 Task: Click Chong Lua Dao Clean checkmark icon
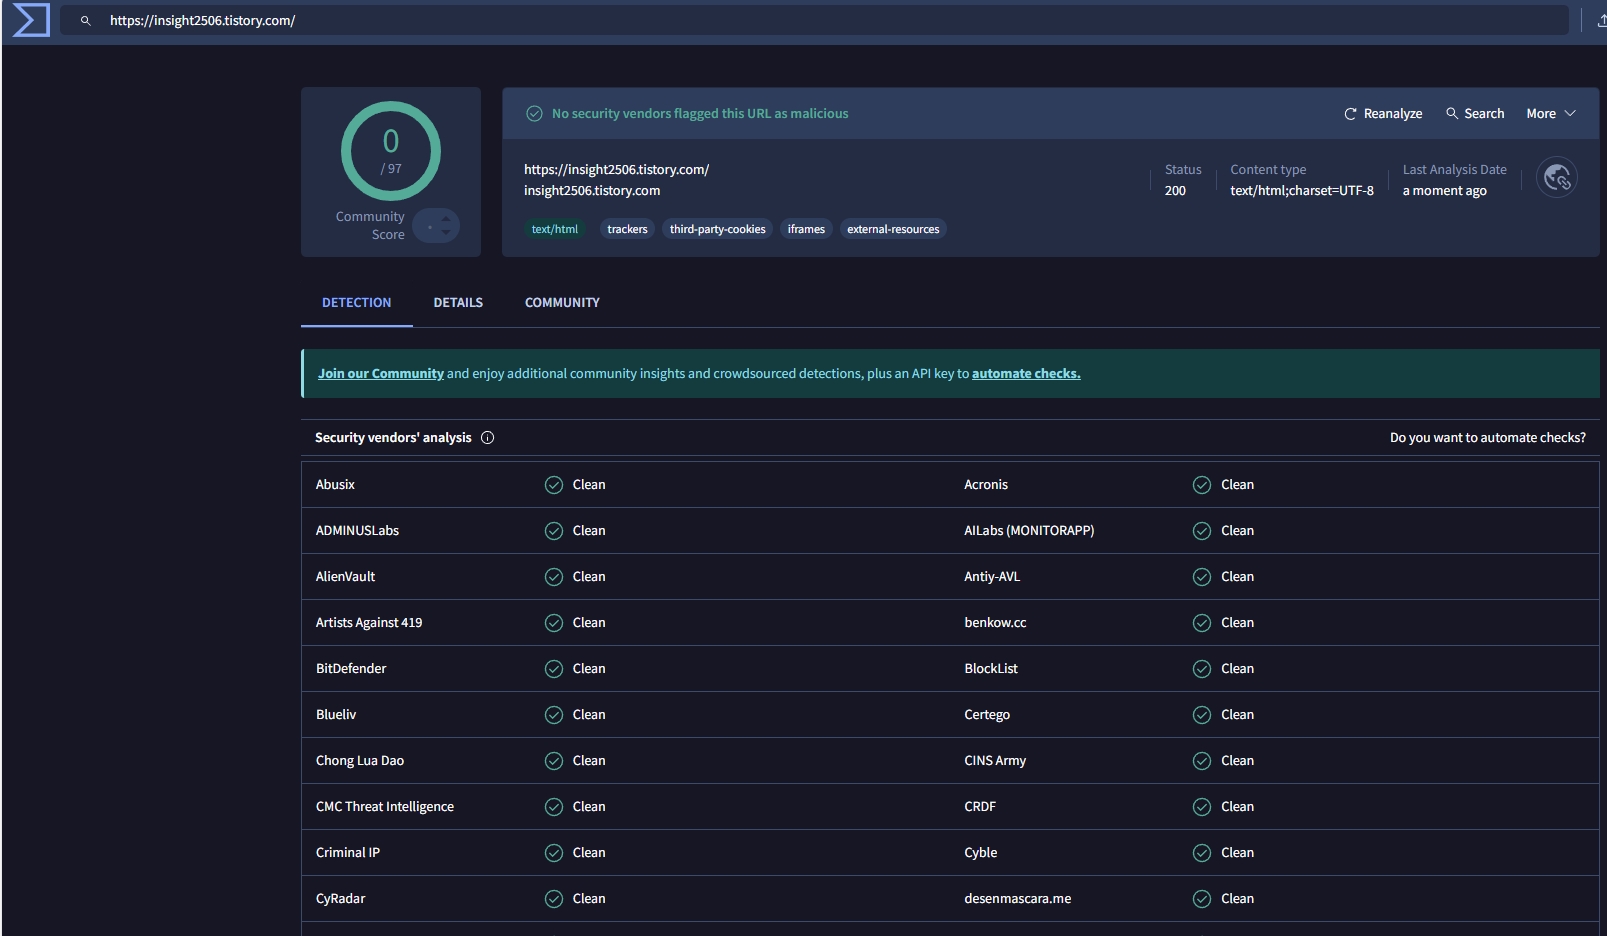click(x=554, y=761)
